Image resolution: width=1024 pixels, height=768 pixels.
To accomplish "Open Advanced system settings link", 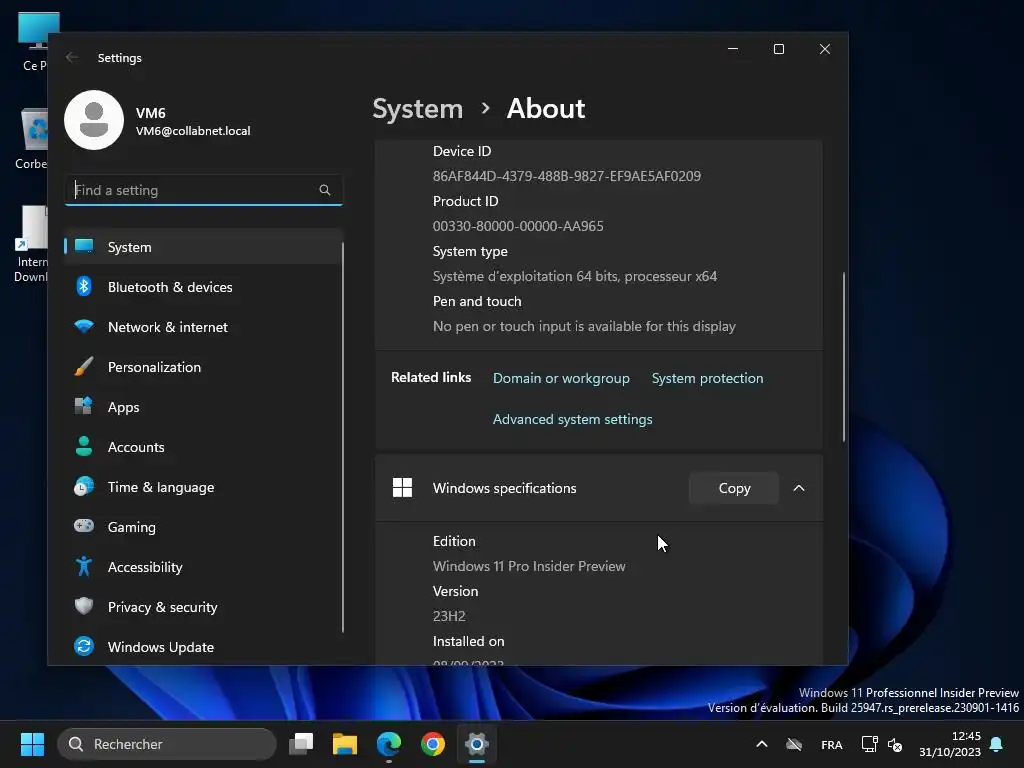I will pyautogui.click(x=572, y=419).
